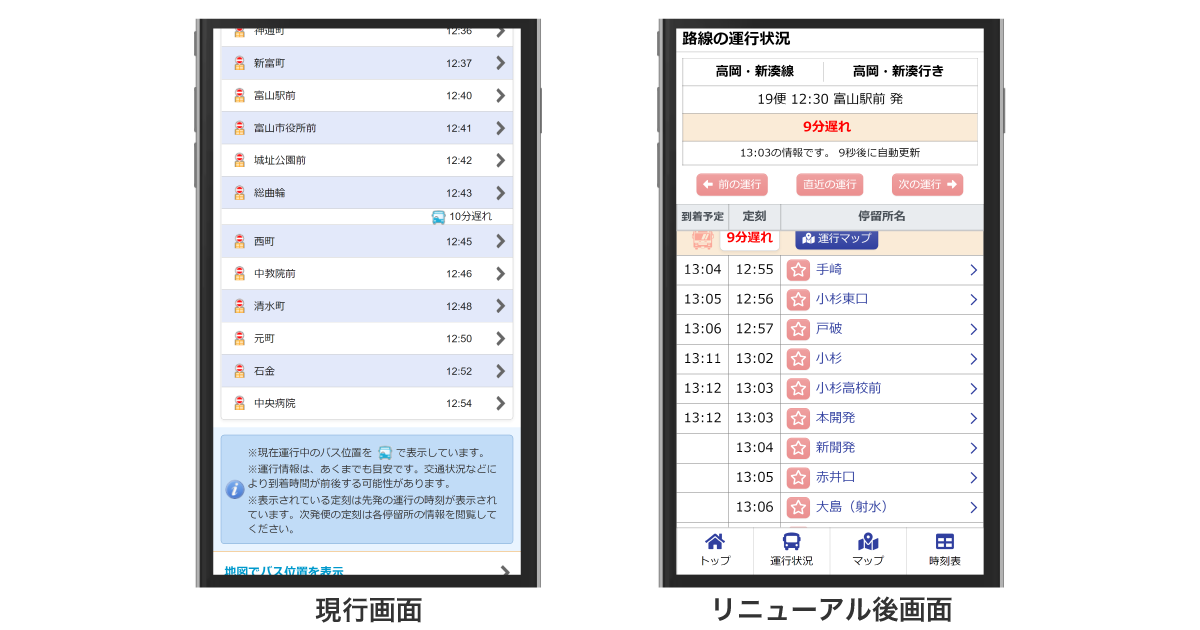Expand the 手崎 row chevron

[973, 270]
